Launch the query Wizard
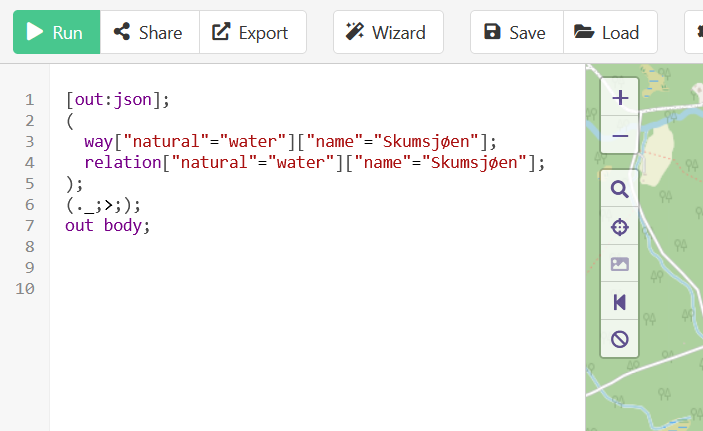 point(388,32)
